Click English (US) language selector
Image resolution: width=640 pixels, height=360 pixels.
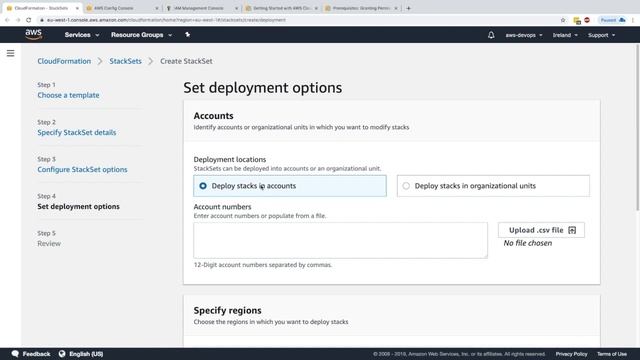(x=86, y=354)
